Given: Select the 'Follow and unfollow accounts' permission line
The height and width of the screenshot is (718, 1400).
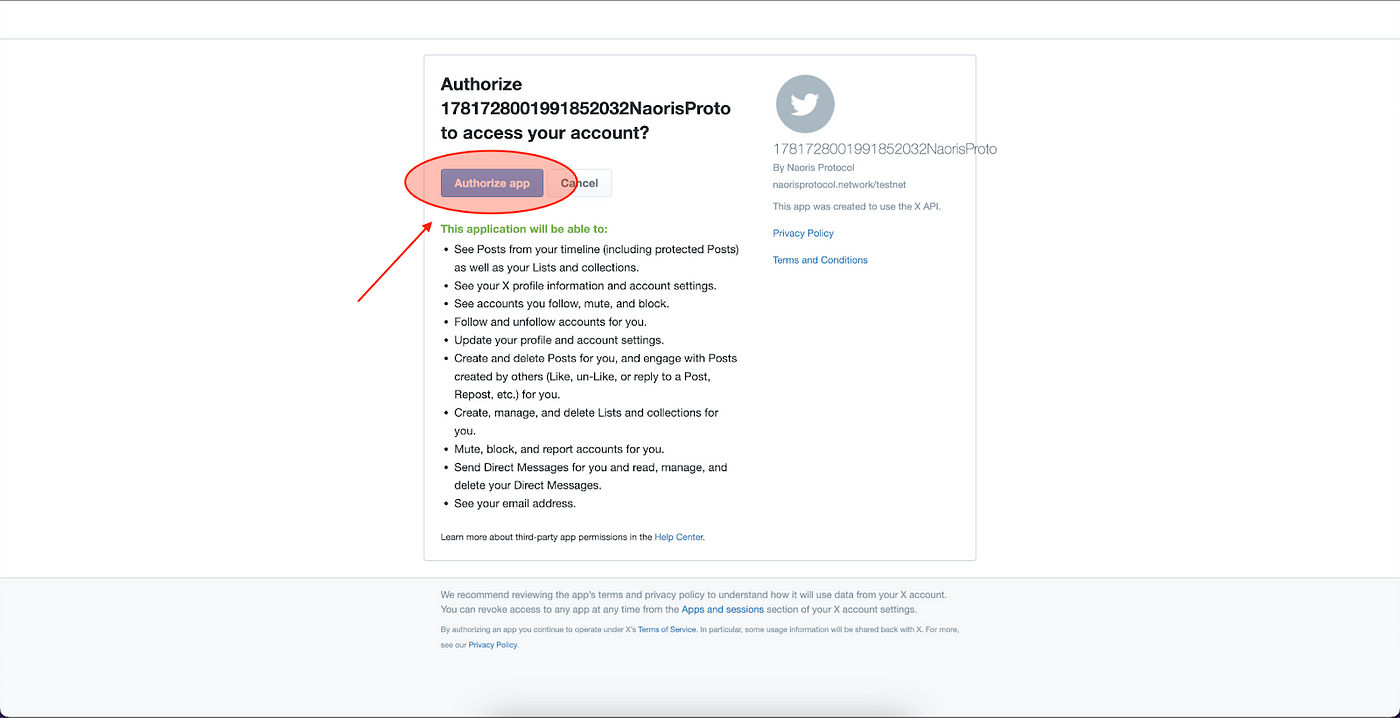Looking at the screenshot, I should (550, 322).
